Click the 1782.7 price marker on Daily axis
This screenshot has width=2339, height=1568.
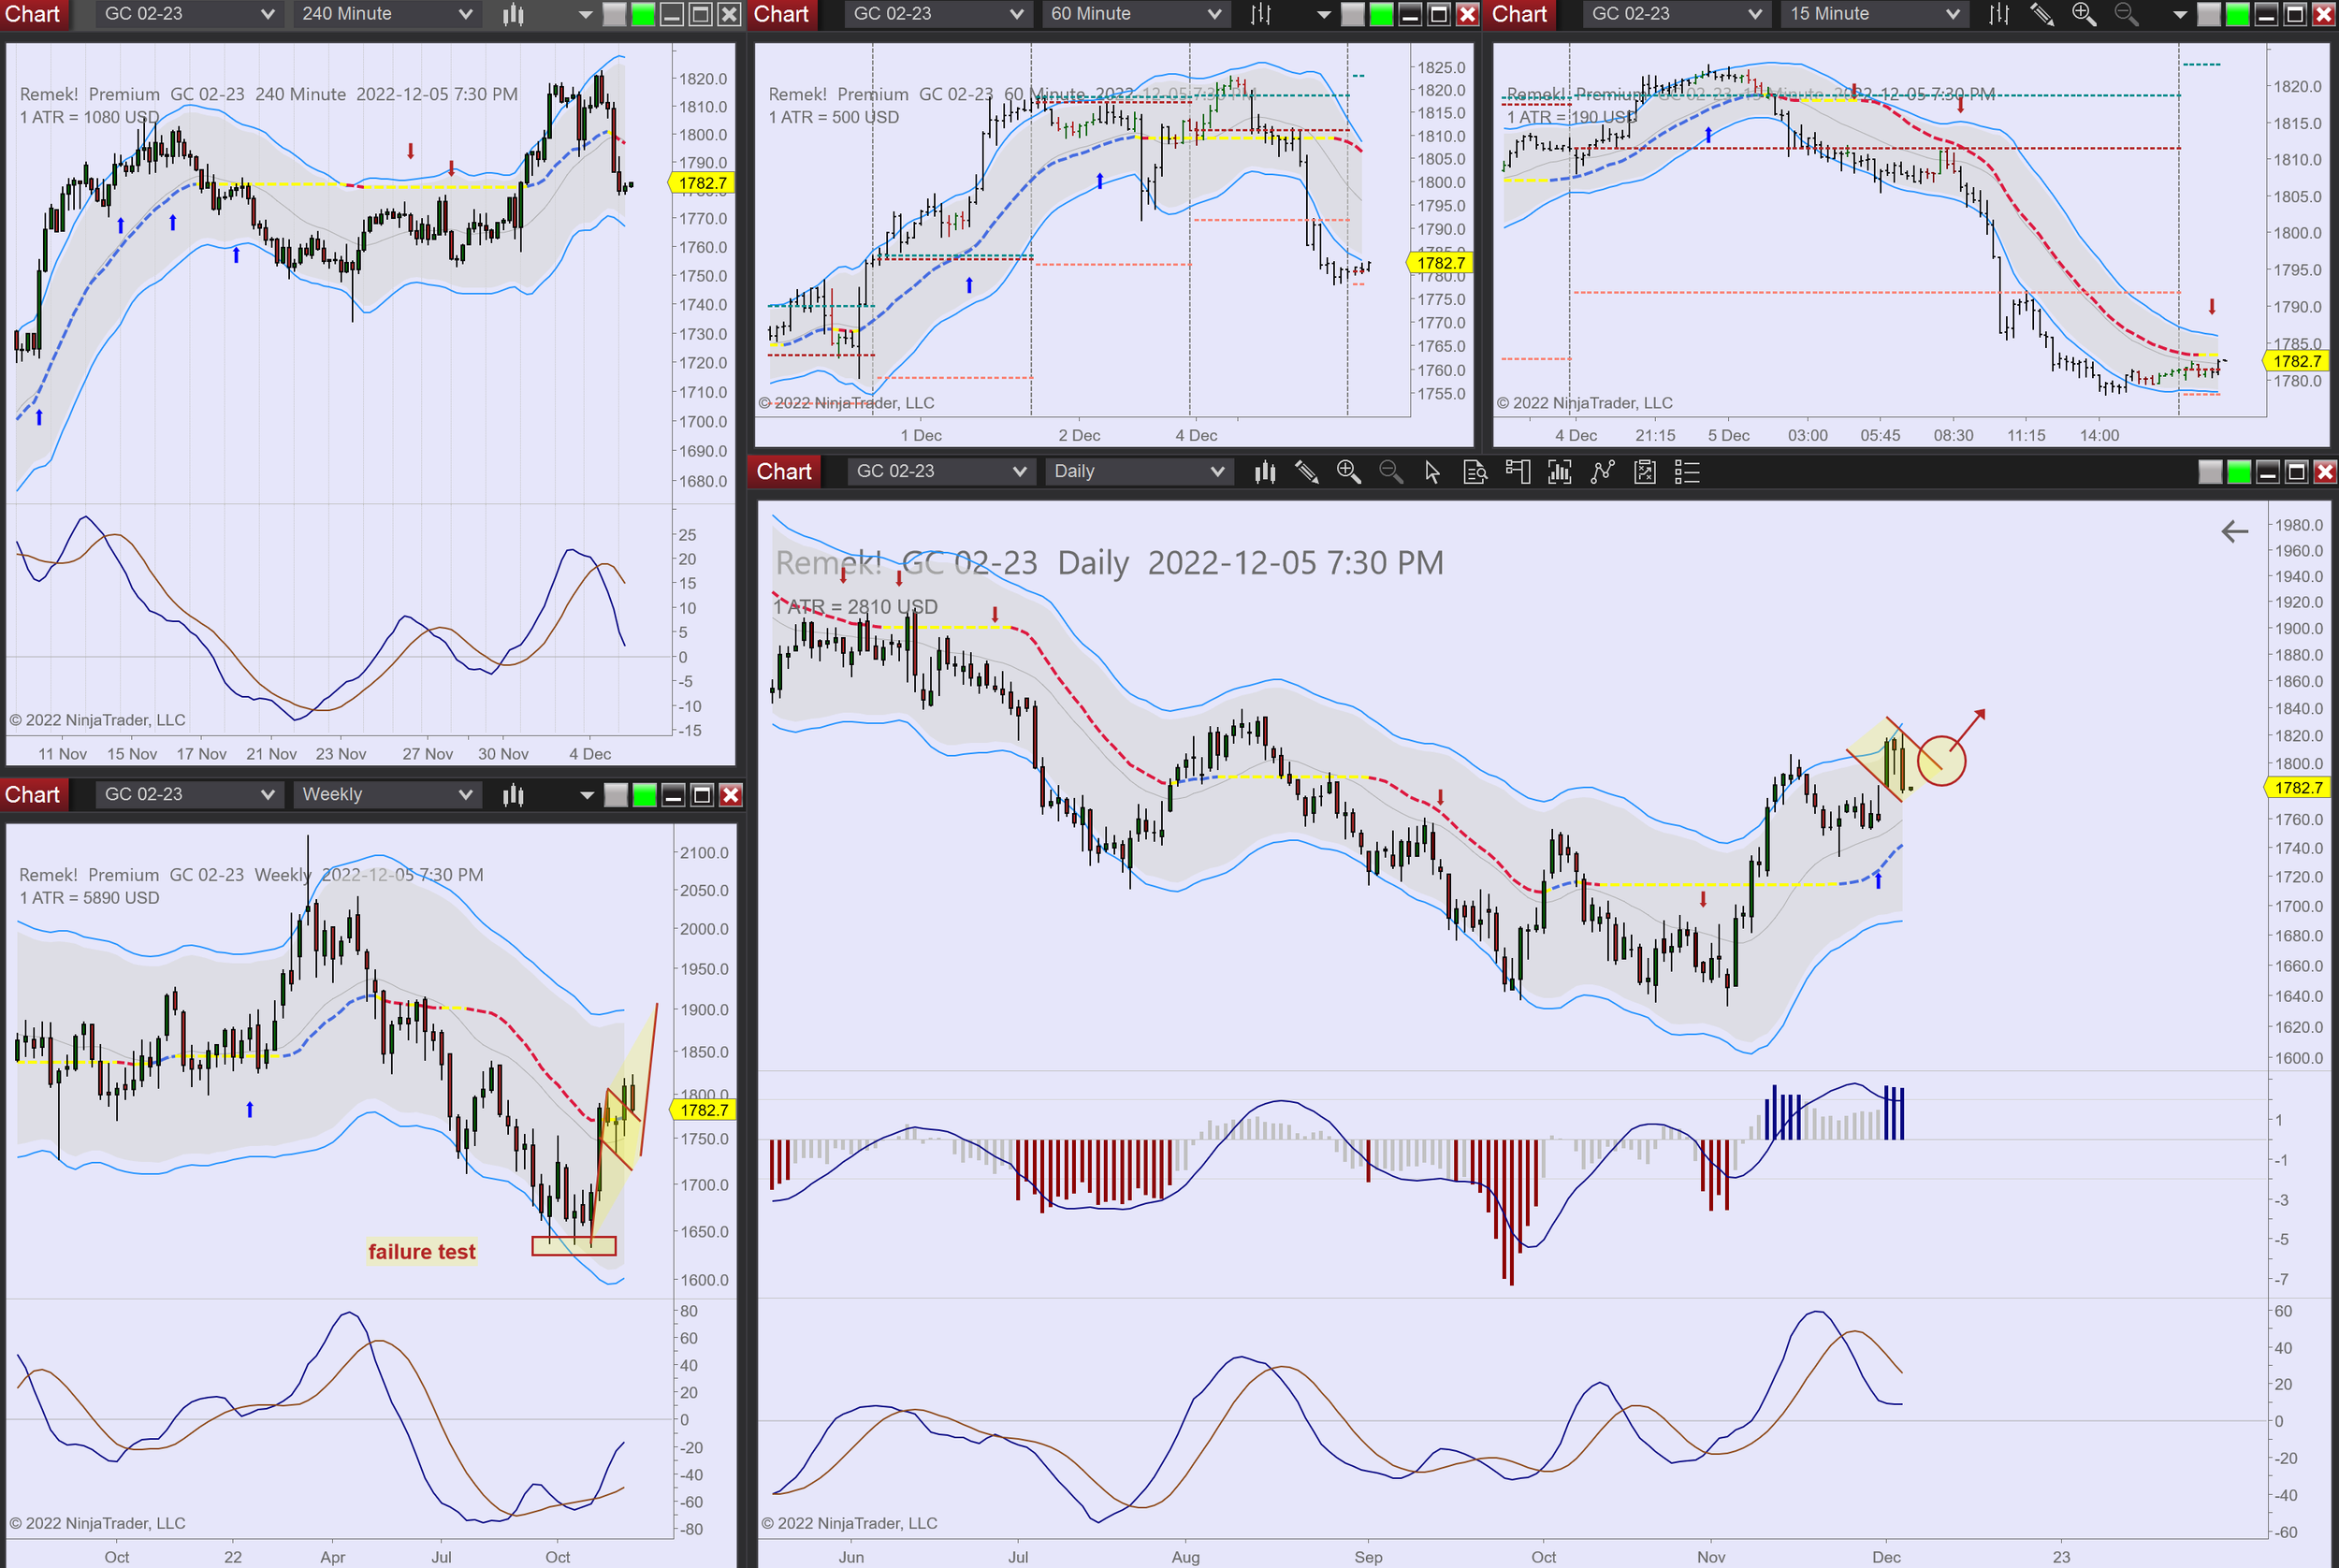[x=2297, y=788]
